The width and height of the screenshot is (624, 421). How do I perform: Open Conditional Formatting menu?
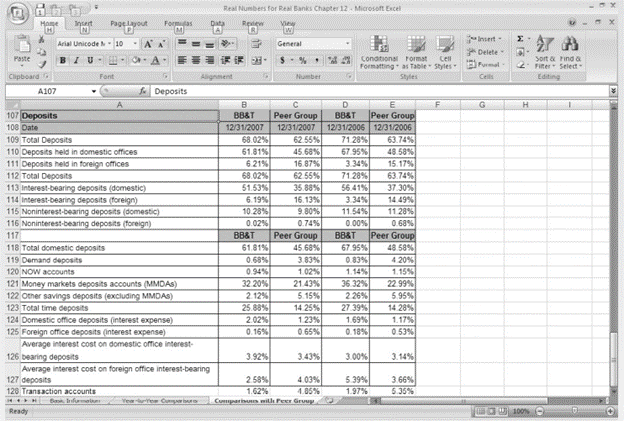379,52
